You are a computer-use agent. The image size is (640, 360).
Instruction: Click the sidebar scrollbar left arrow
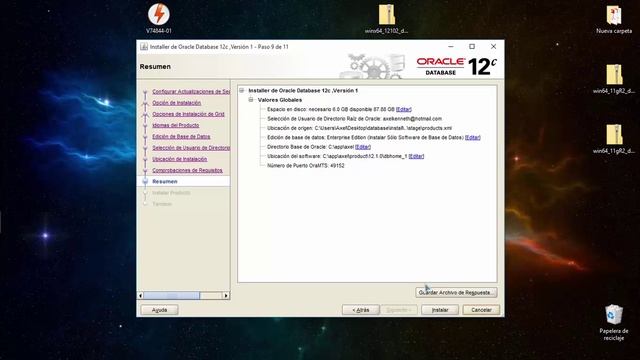pyautogui.click(x=141, y=295)
